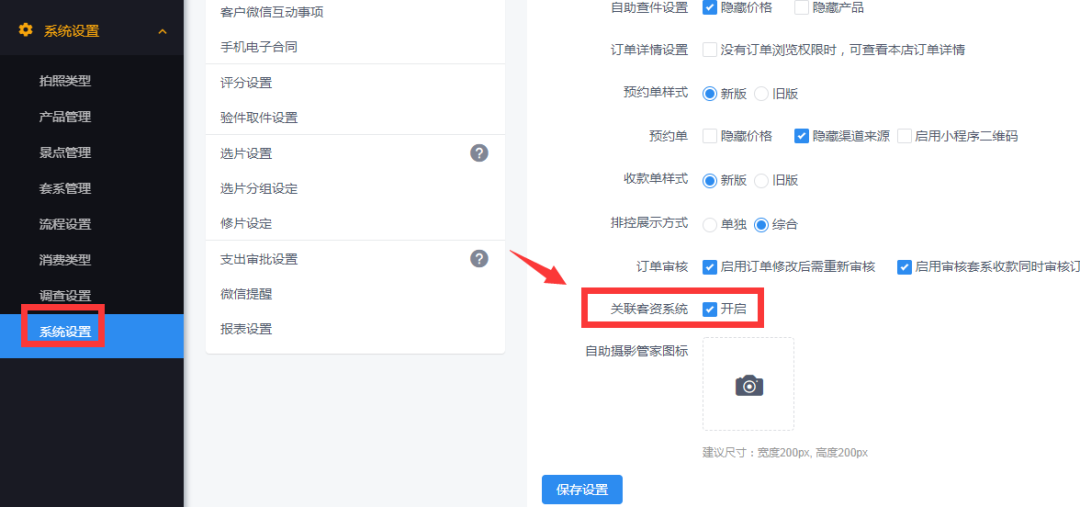1080x507 pixels.
Task: Open 套系管理 in the sidebar
Action: click(65, 188)
